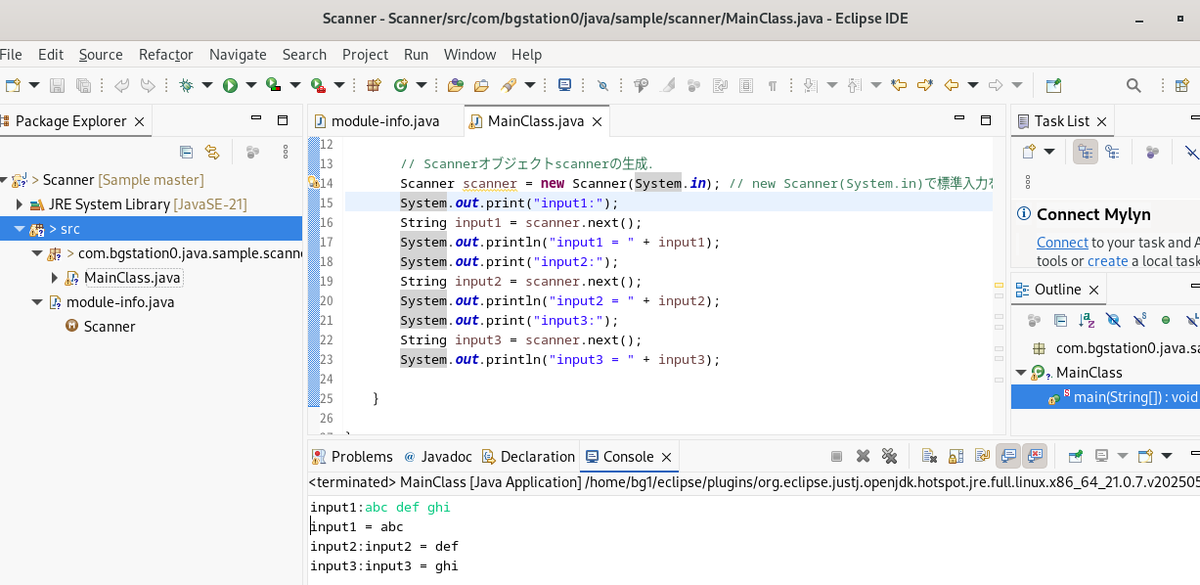
Task: Open the Project menu
Action: (365, 54)
